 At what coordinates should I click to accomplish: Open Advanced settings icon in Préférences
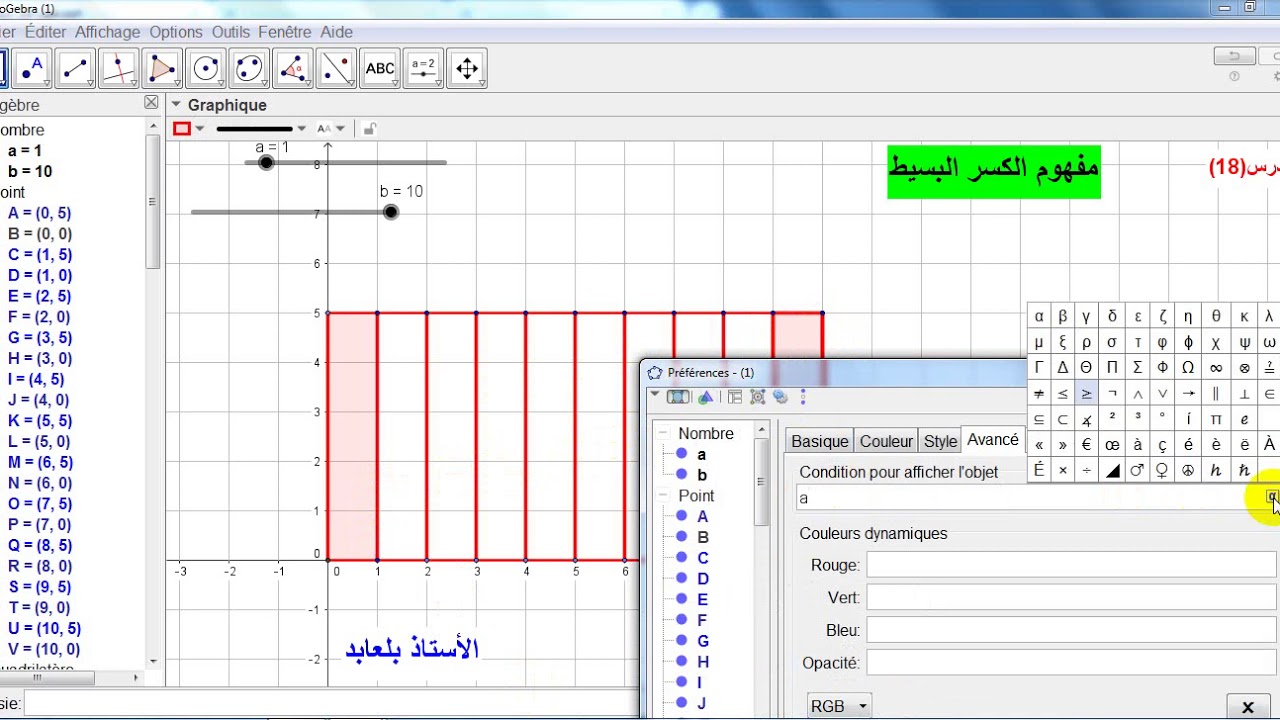(x=781, y=397)
